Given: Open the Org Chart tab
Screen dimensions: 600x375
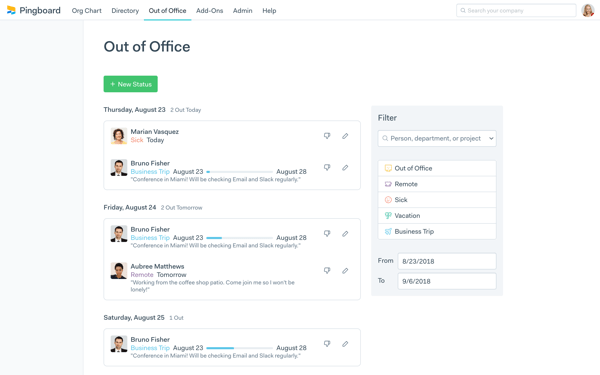Looking at the screenshot, I should point(86,11).
